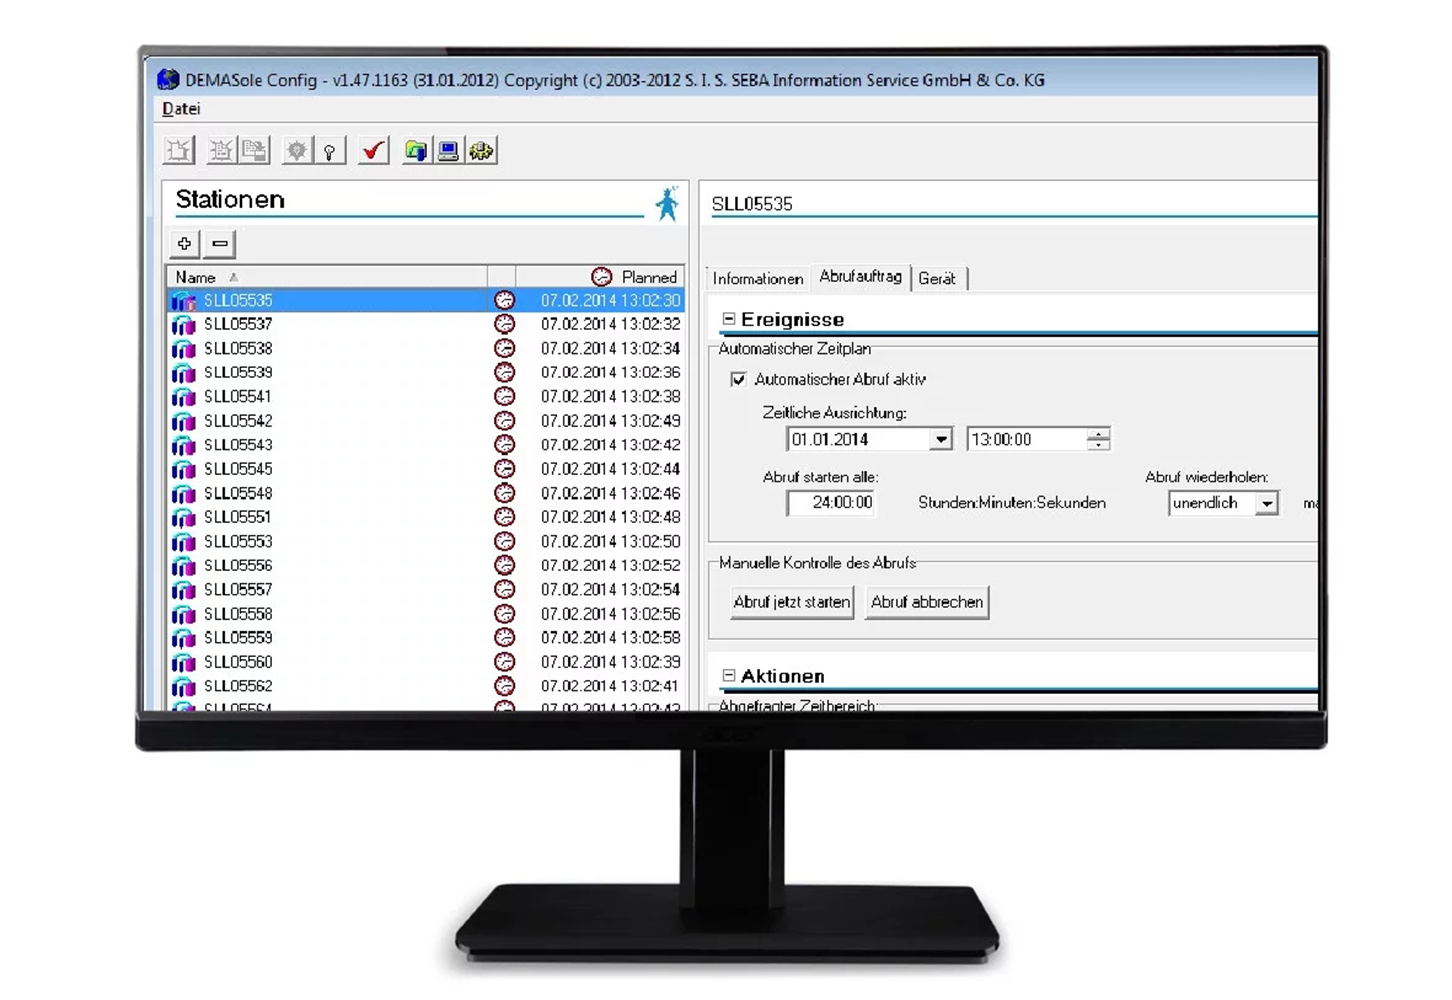1452x1000 pixels.
Task: Click the red checkmark toolbar icon
Action: pyautogui.click(x=373, y=151)
